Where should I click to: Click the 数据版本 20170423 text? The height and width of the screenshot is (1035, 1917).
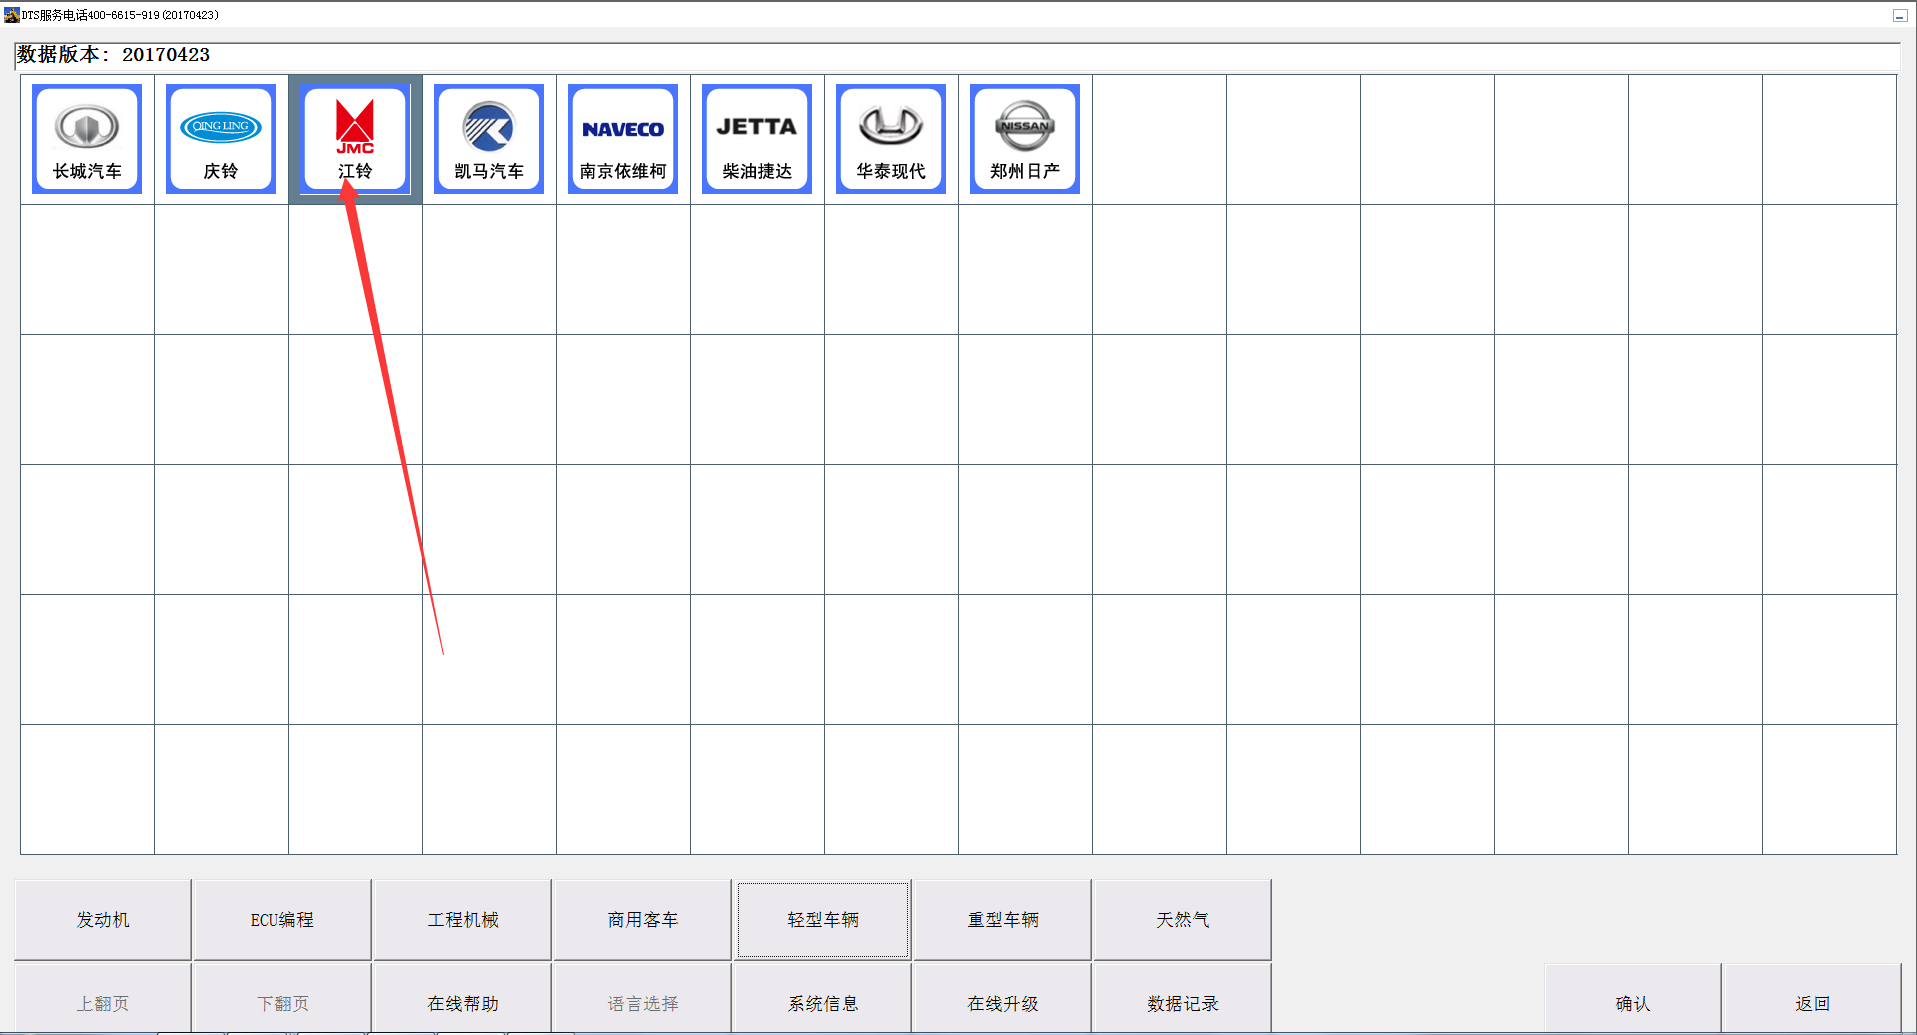[113, 55]
